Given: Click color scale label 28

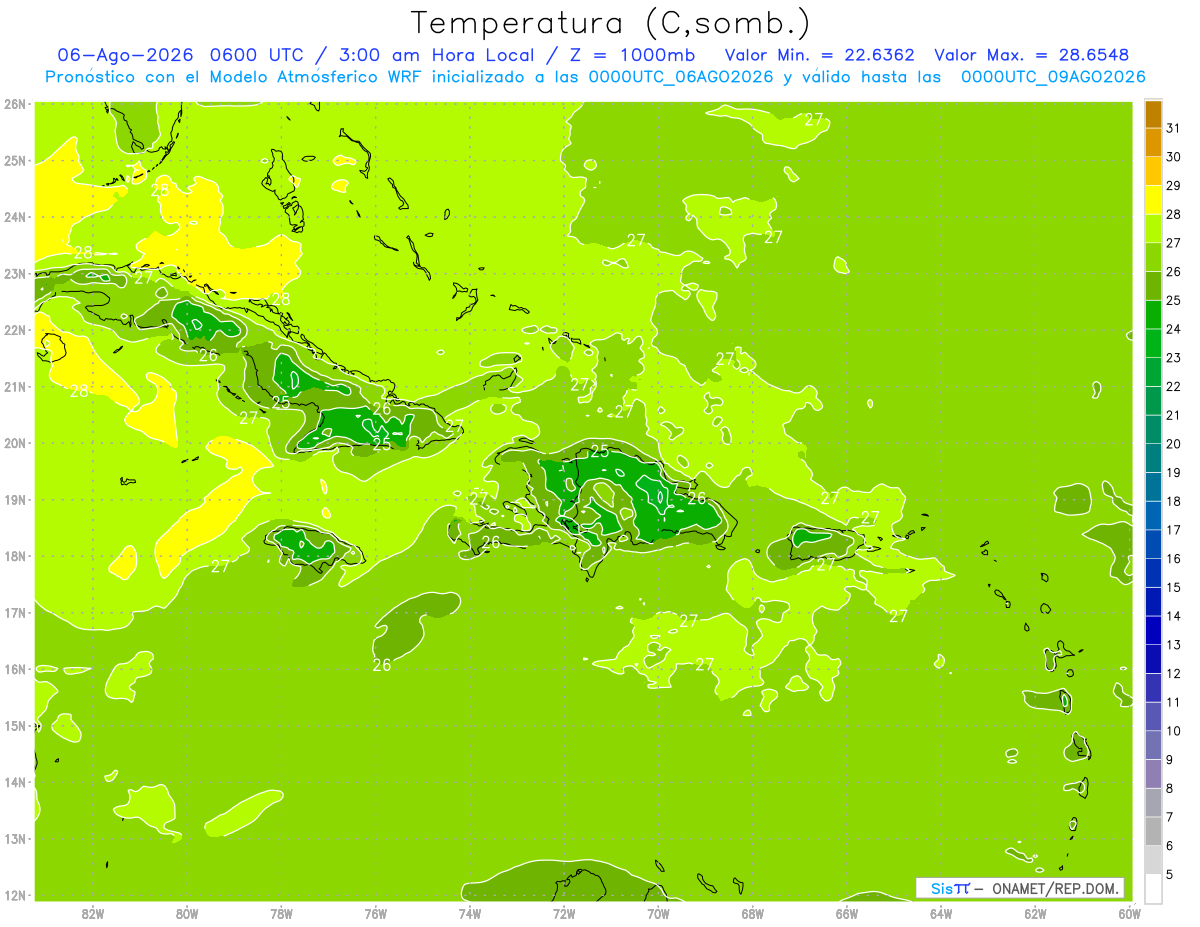Looking at the screenshot, I should (1173, 214).
